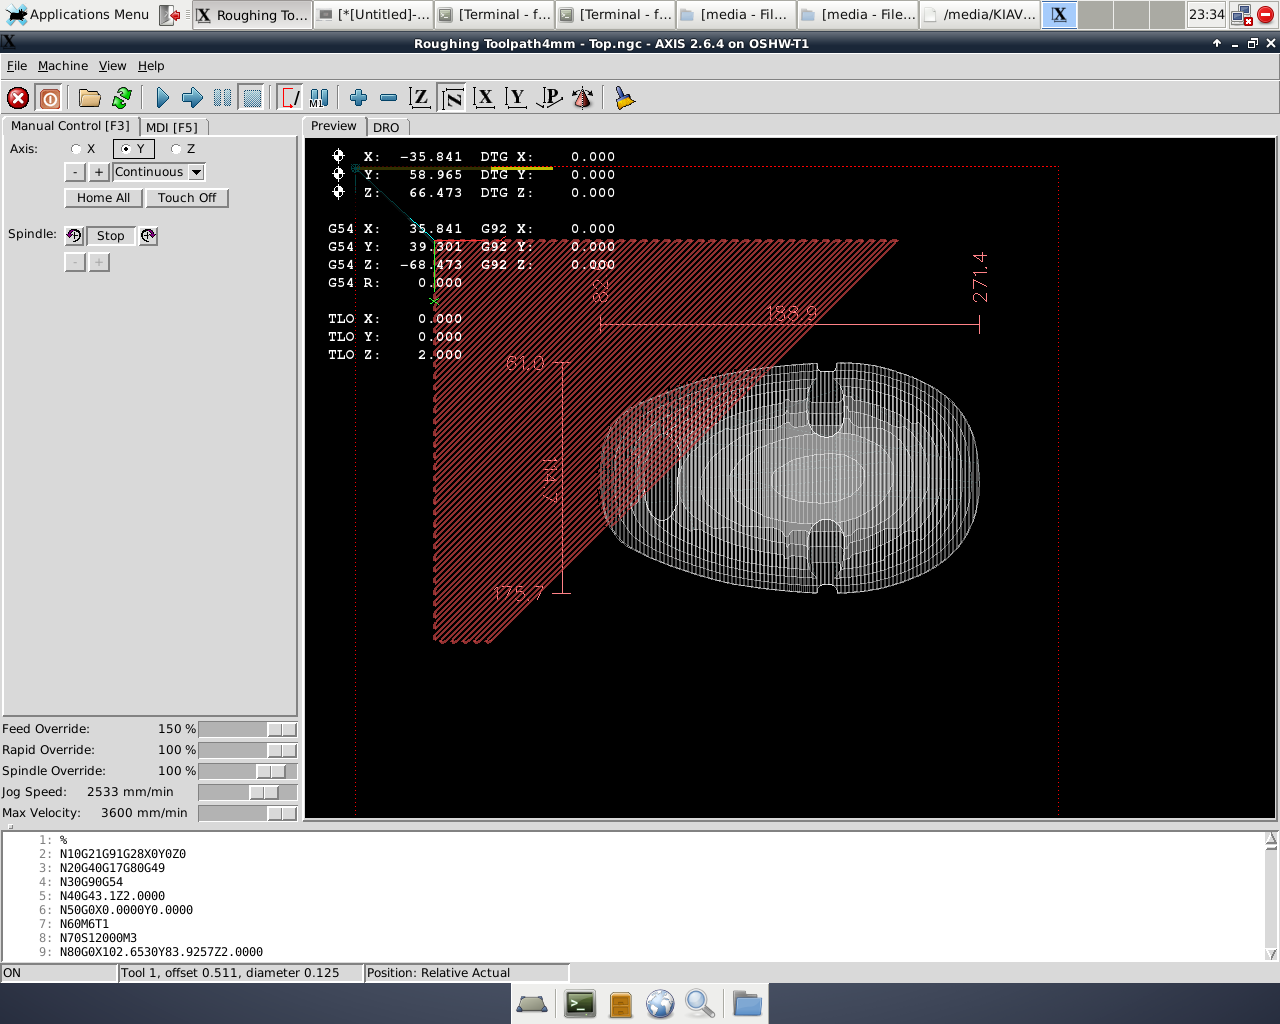1280x1024 pixels.
Task: Click Home All to home axes
Action: [x=103, y=197]
